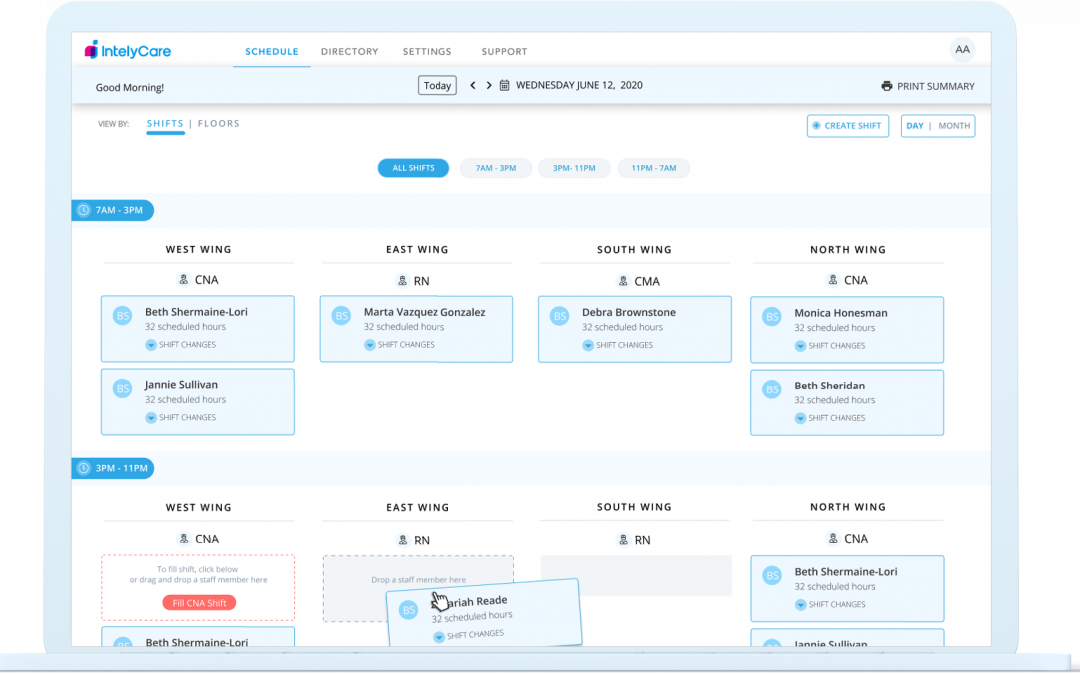Click the printer icon for Print Summary
The height and width of the screenshot is (675, 1080).
(886, 86)
